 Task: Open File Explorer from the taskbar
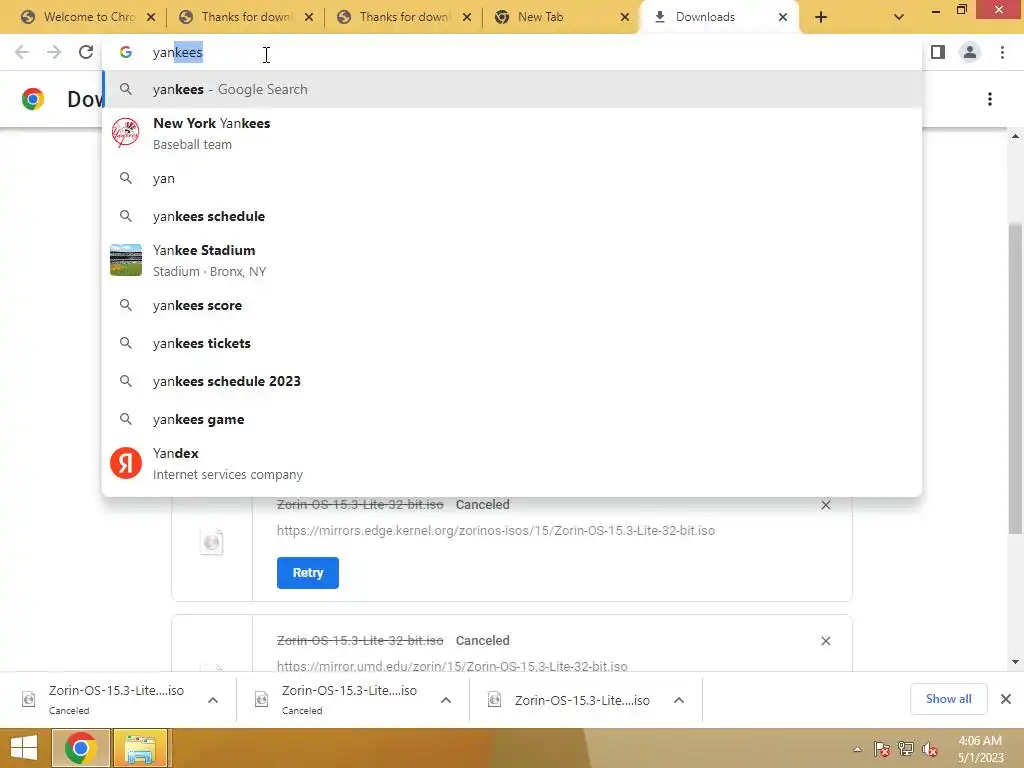(x=140, y=748)
